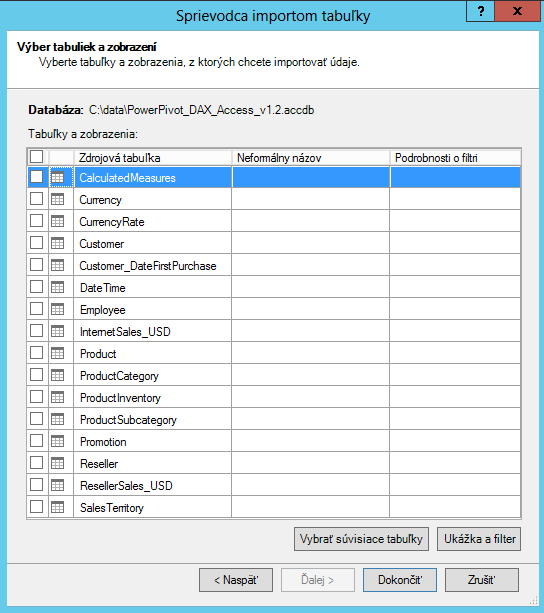
Task: Click the table icon beside Customer row
Action: 57,244
